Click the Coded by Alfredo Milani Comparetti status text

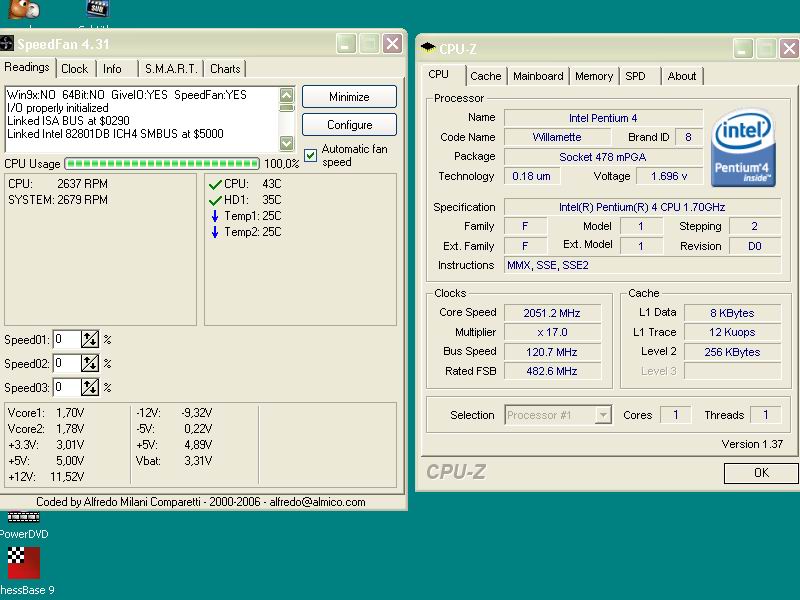pyautogui.click(x=201, y=502)
